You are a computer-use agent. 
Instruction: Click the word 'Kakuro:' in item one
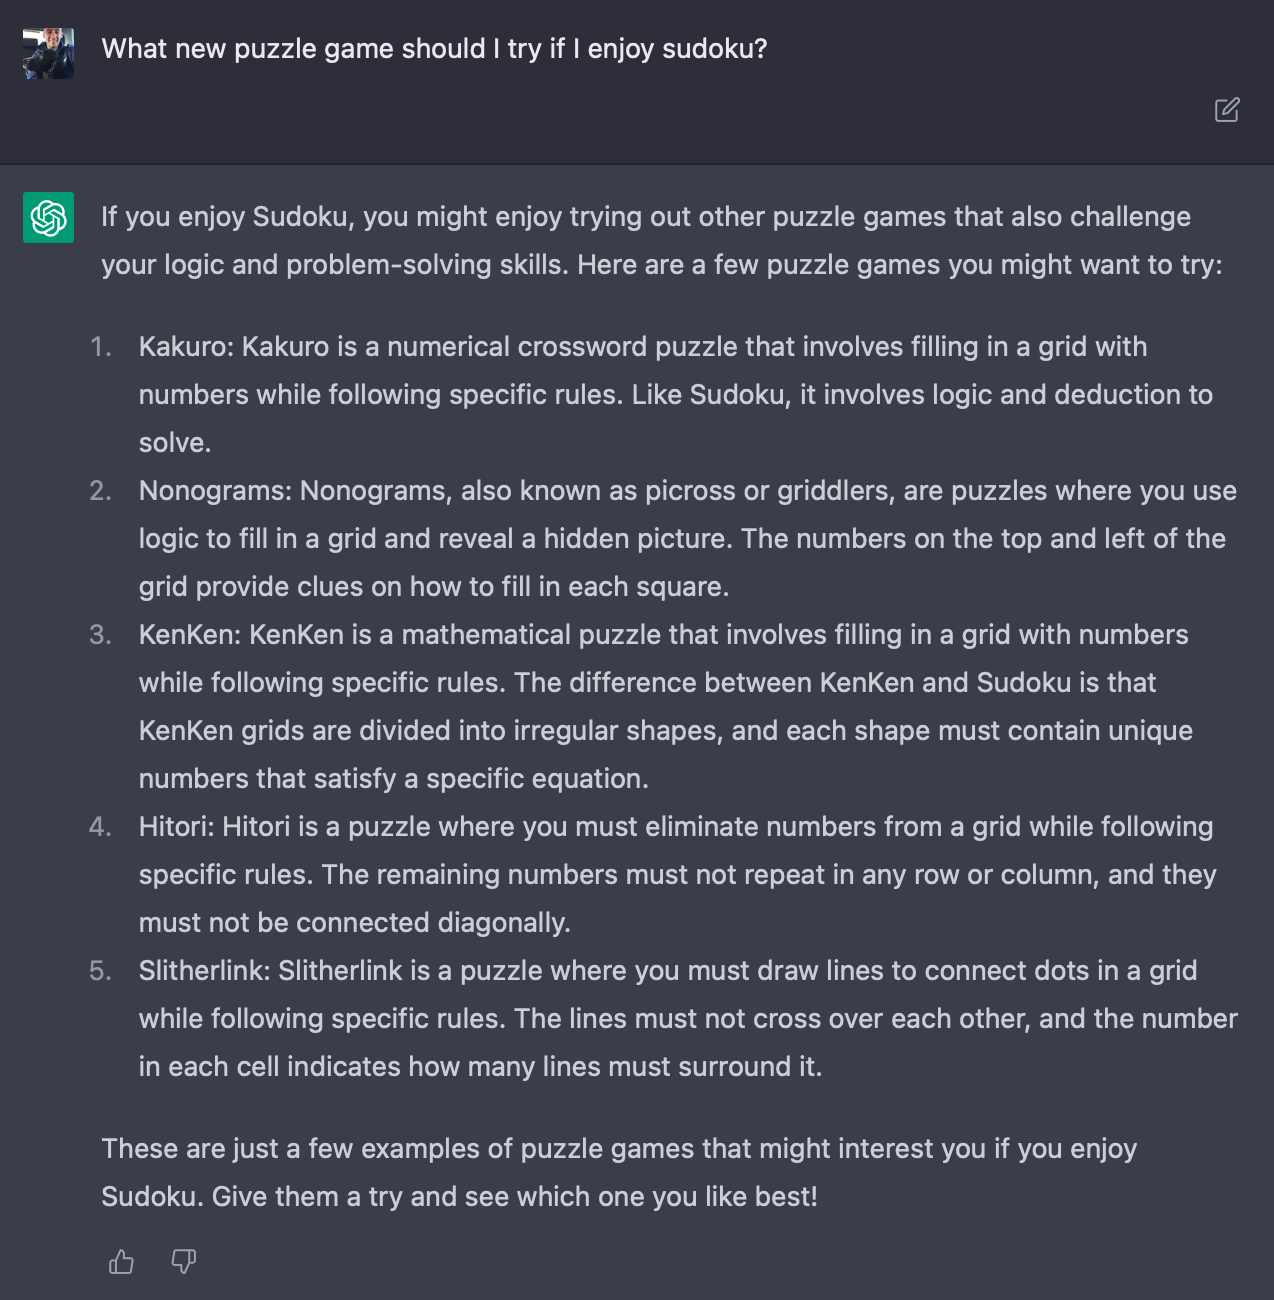[x=187, y=347]
